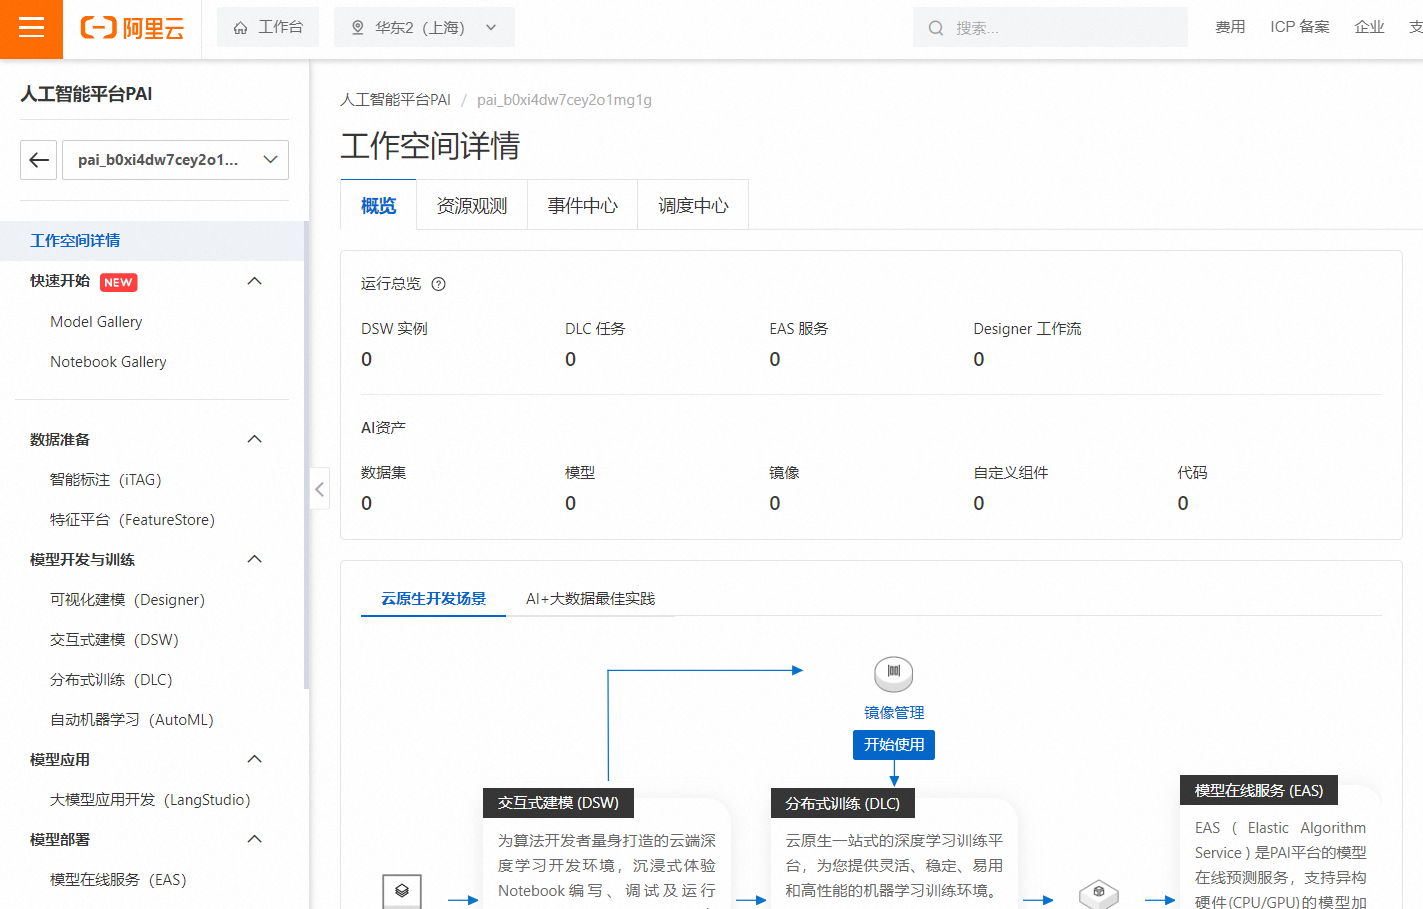Image resolution: width=1423 pixels, height=909 pixels.
Task: Click the cube icon before the EAS card
Action: (x=1098, y=893)
